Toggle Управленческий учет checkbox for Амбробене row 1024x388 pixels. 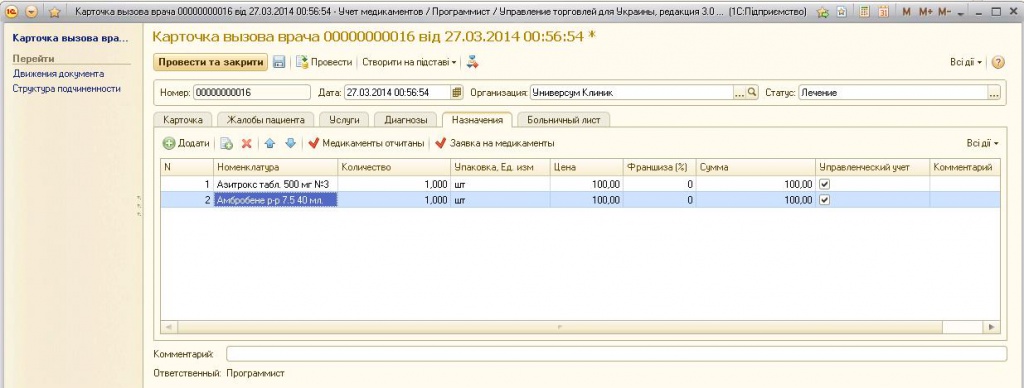[x=824, y=201]
